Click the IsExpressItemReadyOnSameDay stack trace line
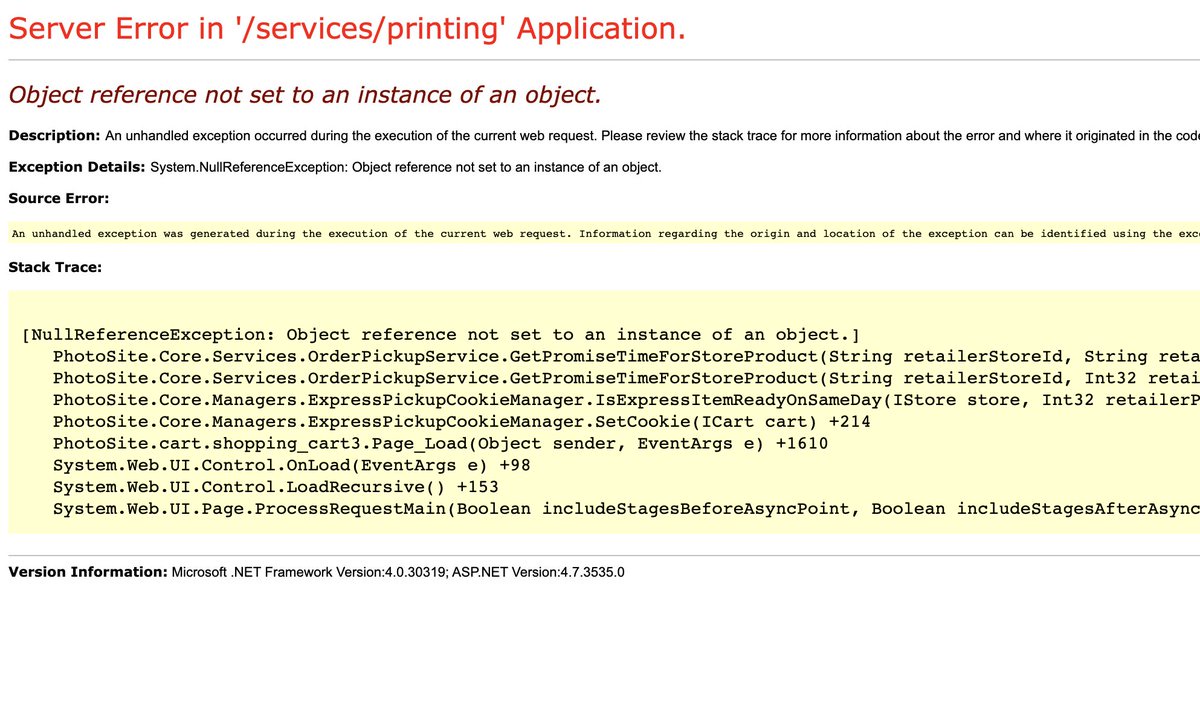 620,400
